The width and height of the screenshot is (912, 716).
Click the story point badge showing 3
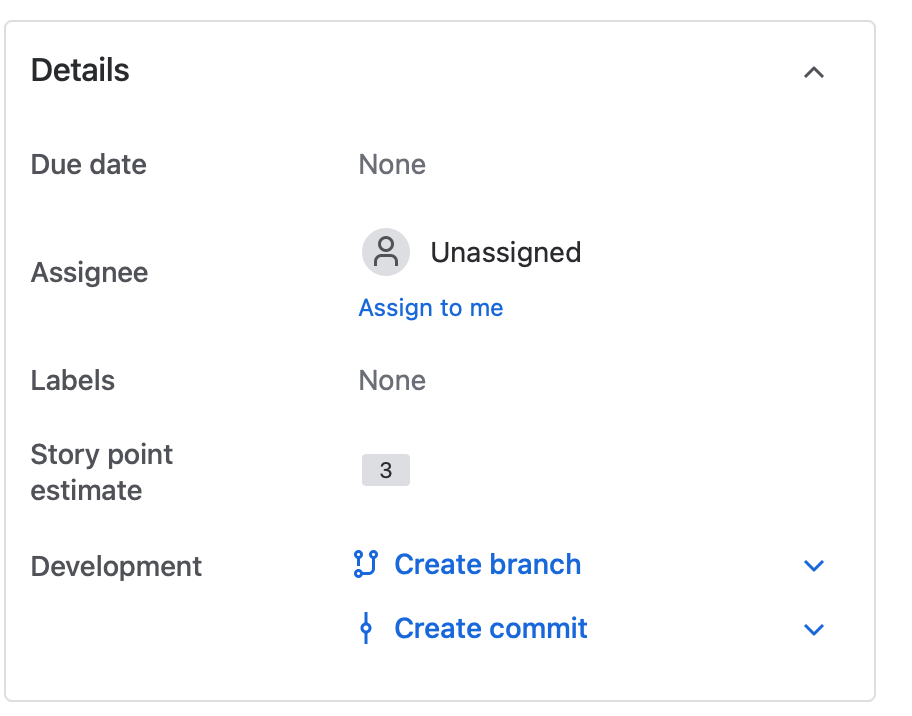386,470
